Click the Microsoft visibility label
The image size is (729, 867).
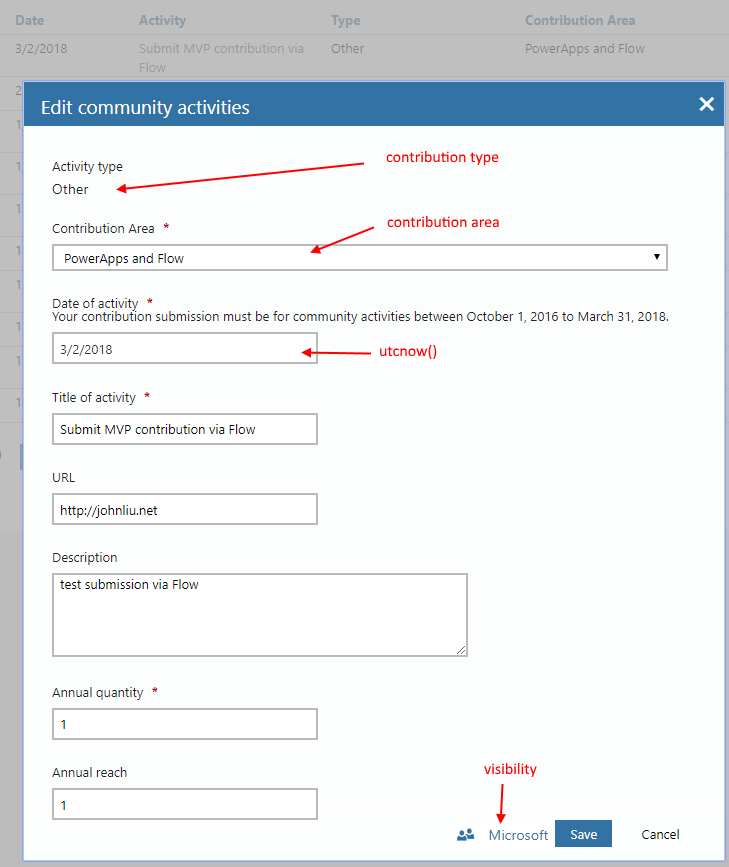click(518, 835)
